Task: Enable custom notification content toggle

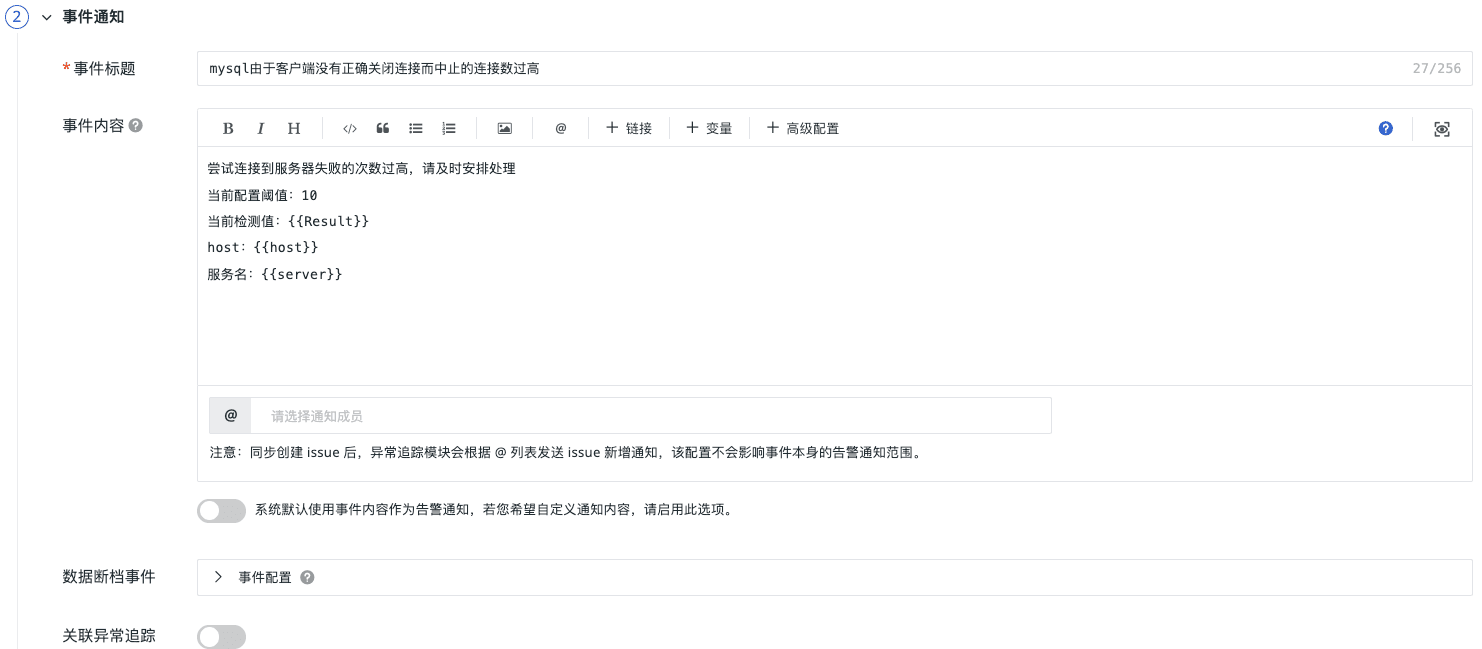Action: [x=221, y=511]
